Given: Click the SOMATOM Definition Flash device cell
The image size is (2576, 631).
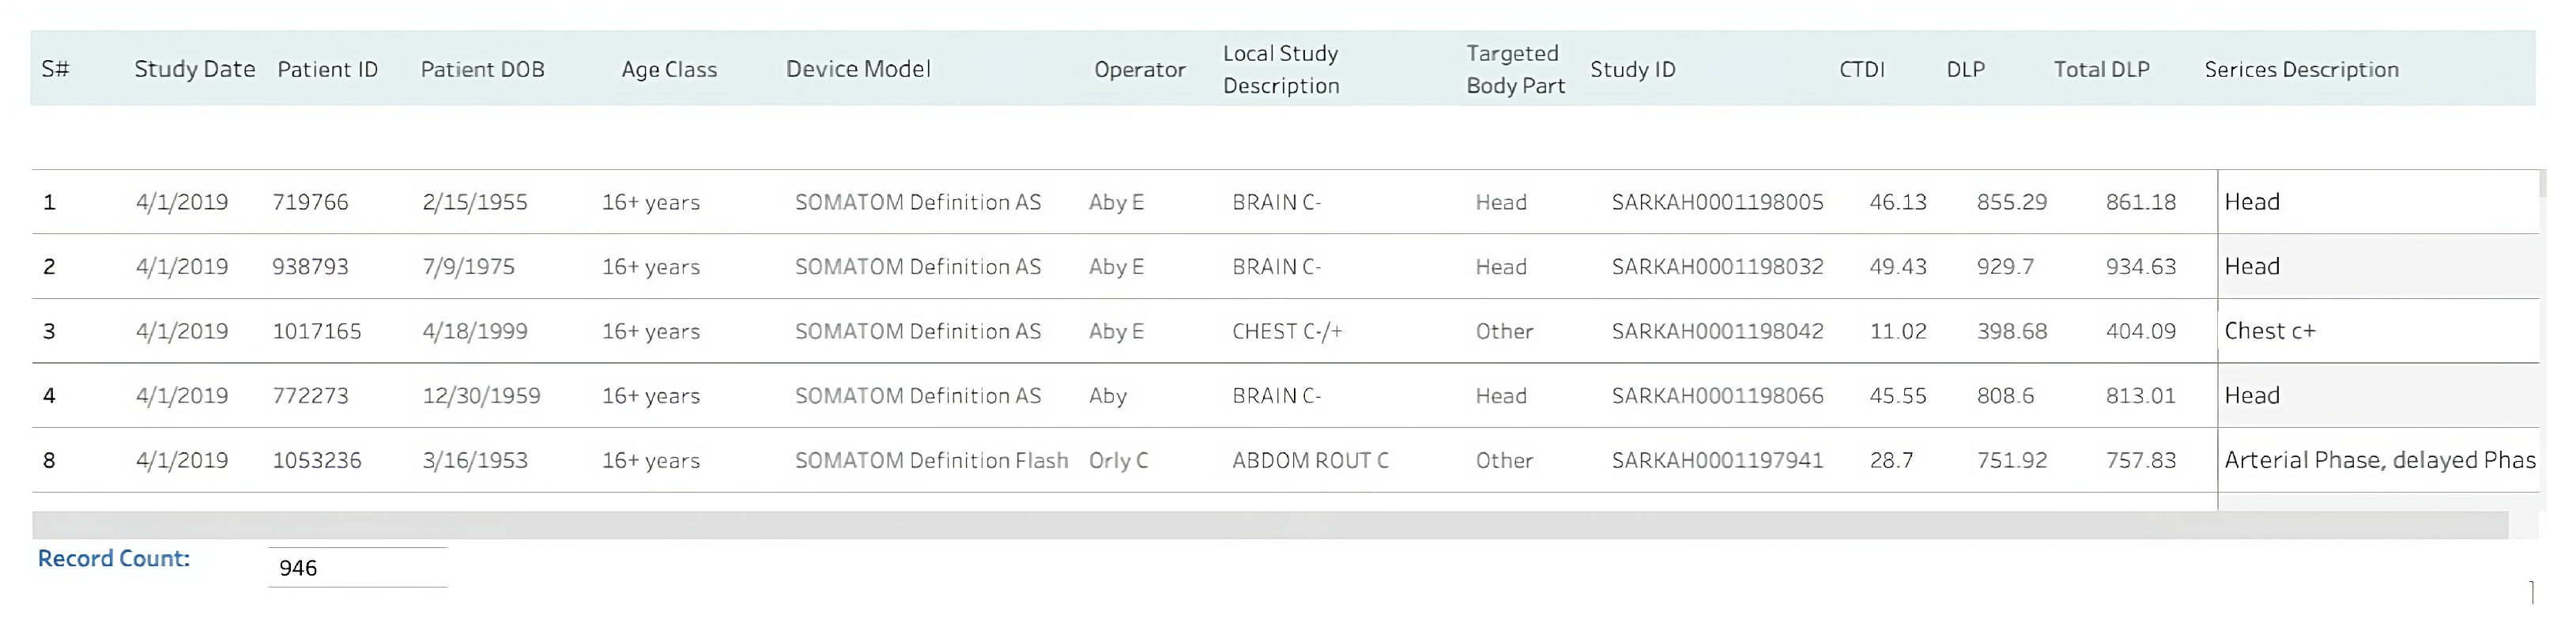Looking at the screenshot, I should (931, 460).
